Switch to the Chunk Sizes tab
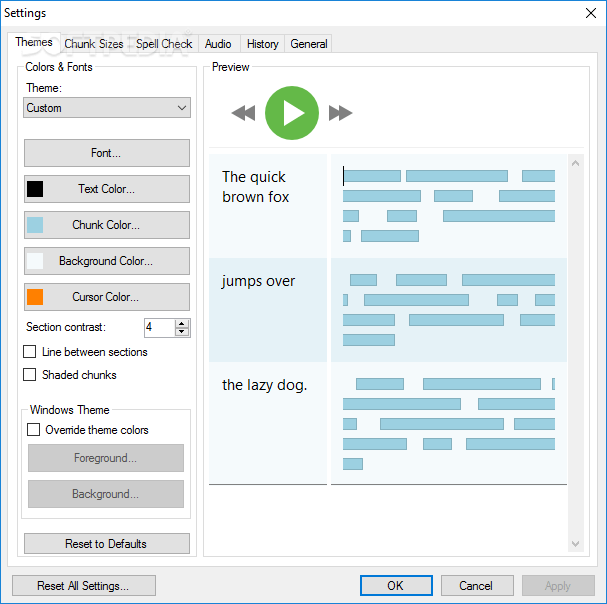 click(94, 44)
